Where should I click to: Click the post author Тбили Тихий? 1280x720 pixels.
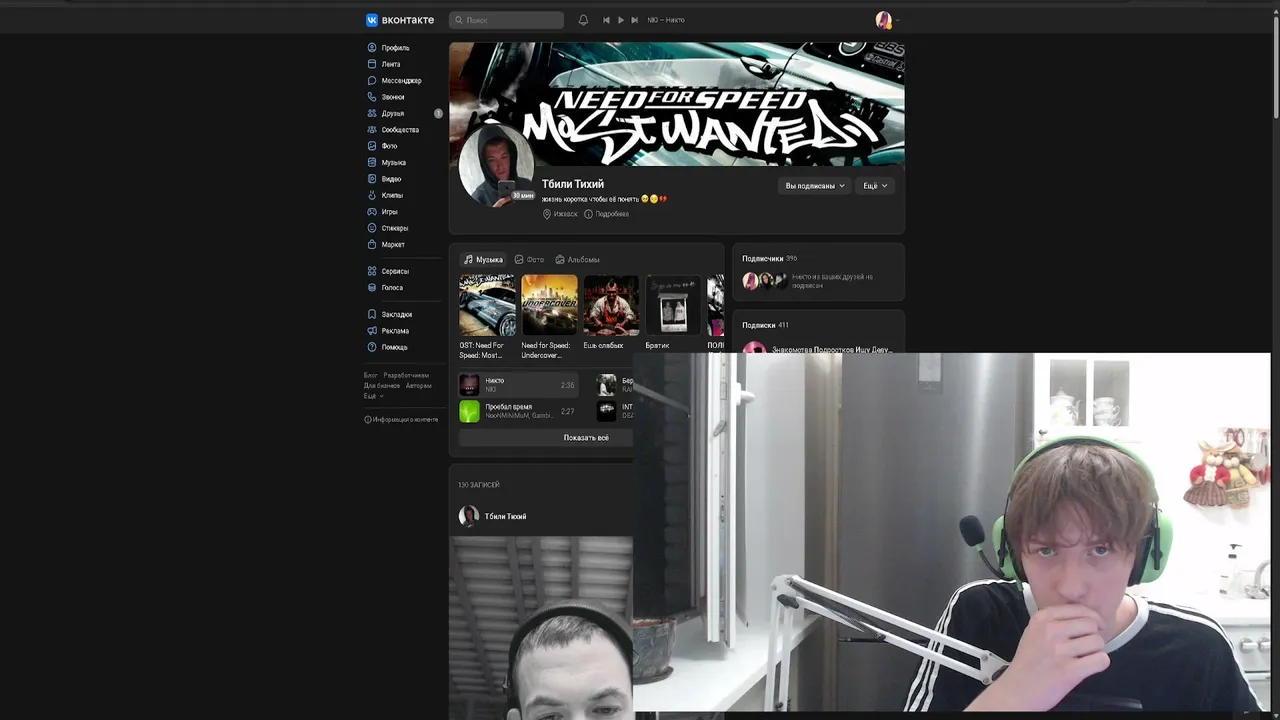coord(505,517)
